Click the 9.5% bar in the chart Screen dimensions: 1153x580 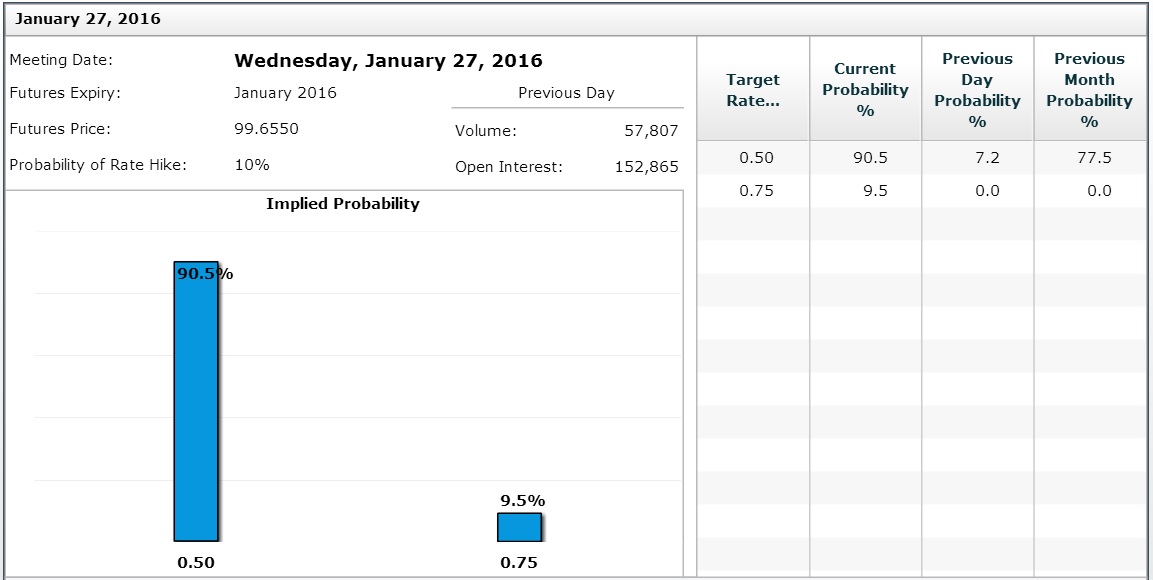[519, 527]
